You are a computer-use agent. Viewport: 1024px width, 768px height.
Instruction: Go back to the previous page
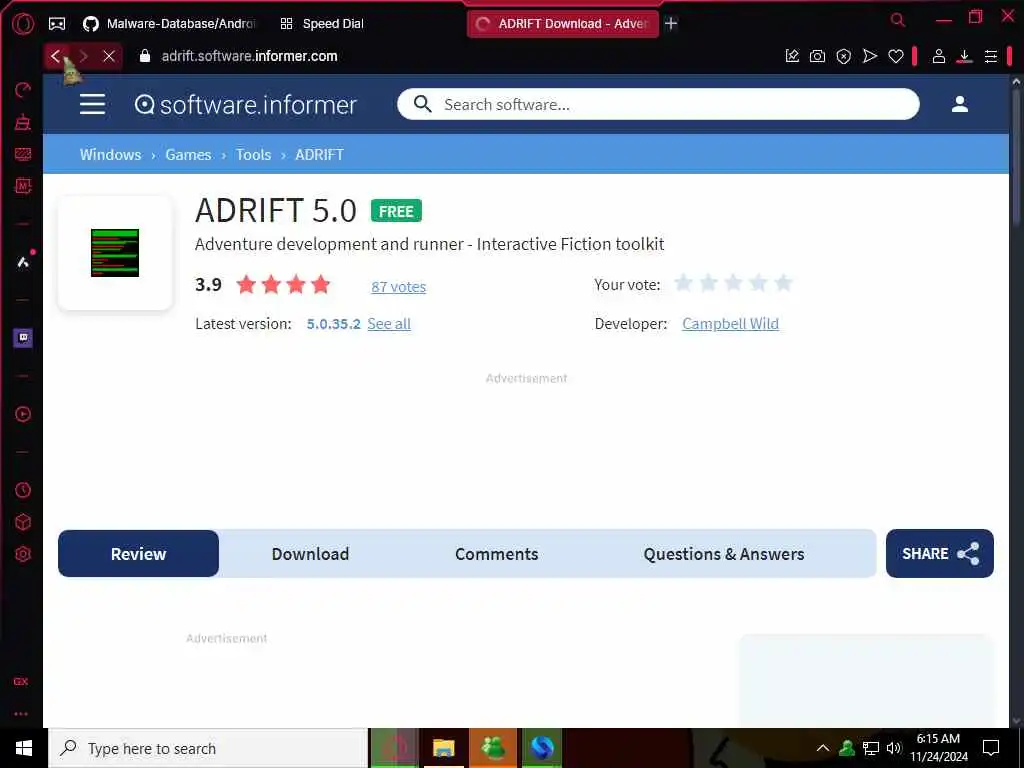pos(56,56)
